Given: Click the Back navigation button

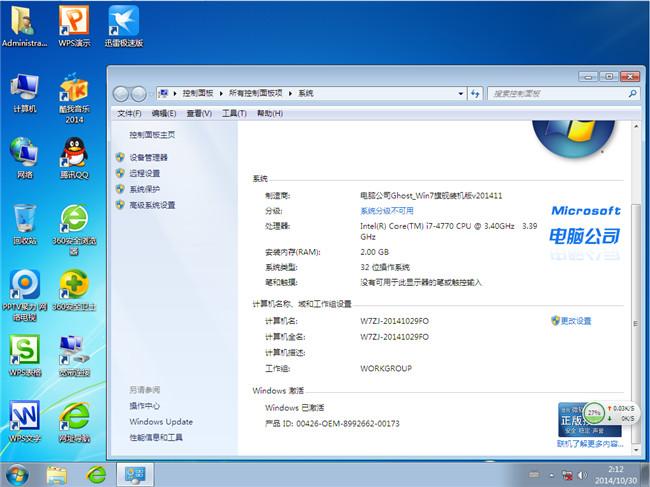Looking at the screenshot, I should point(121,94).
